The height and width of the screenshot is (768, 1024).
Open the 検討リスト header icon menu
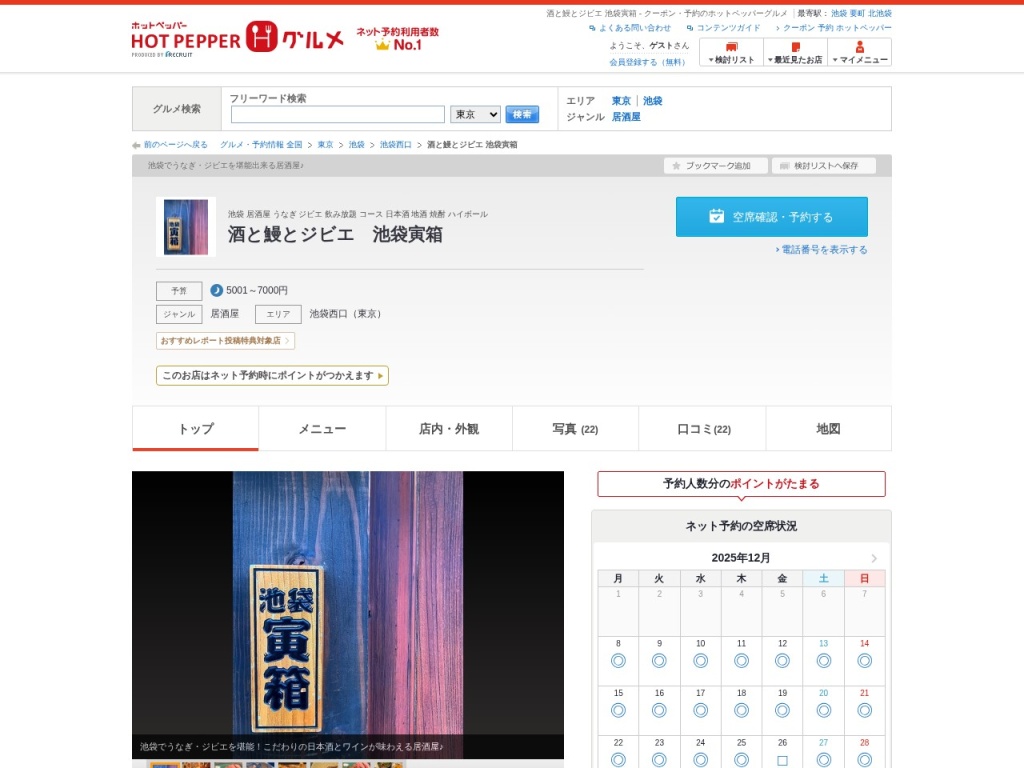coord(731,52)
